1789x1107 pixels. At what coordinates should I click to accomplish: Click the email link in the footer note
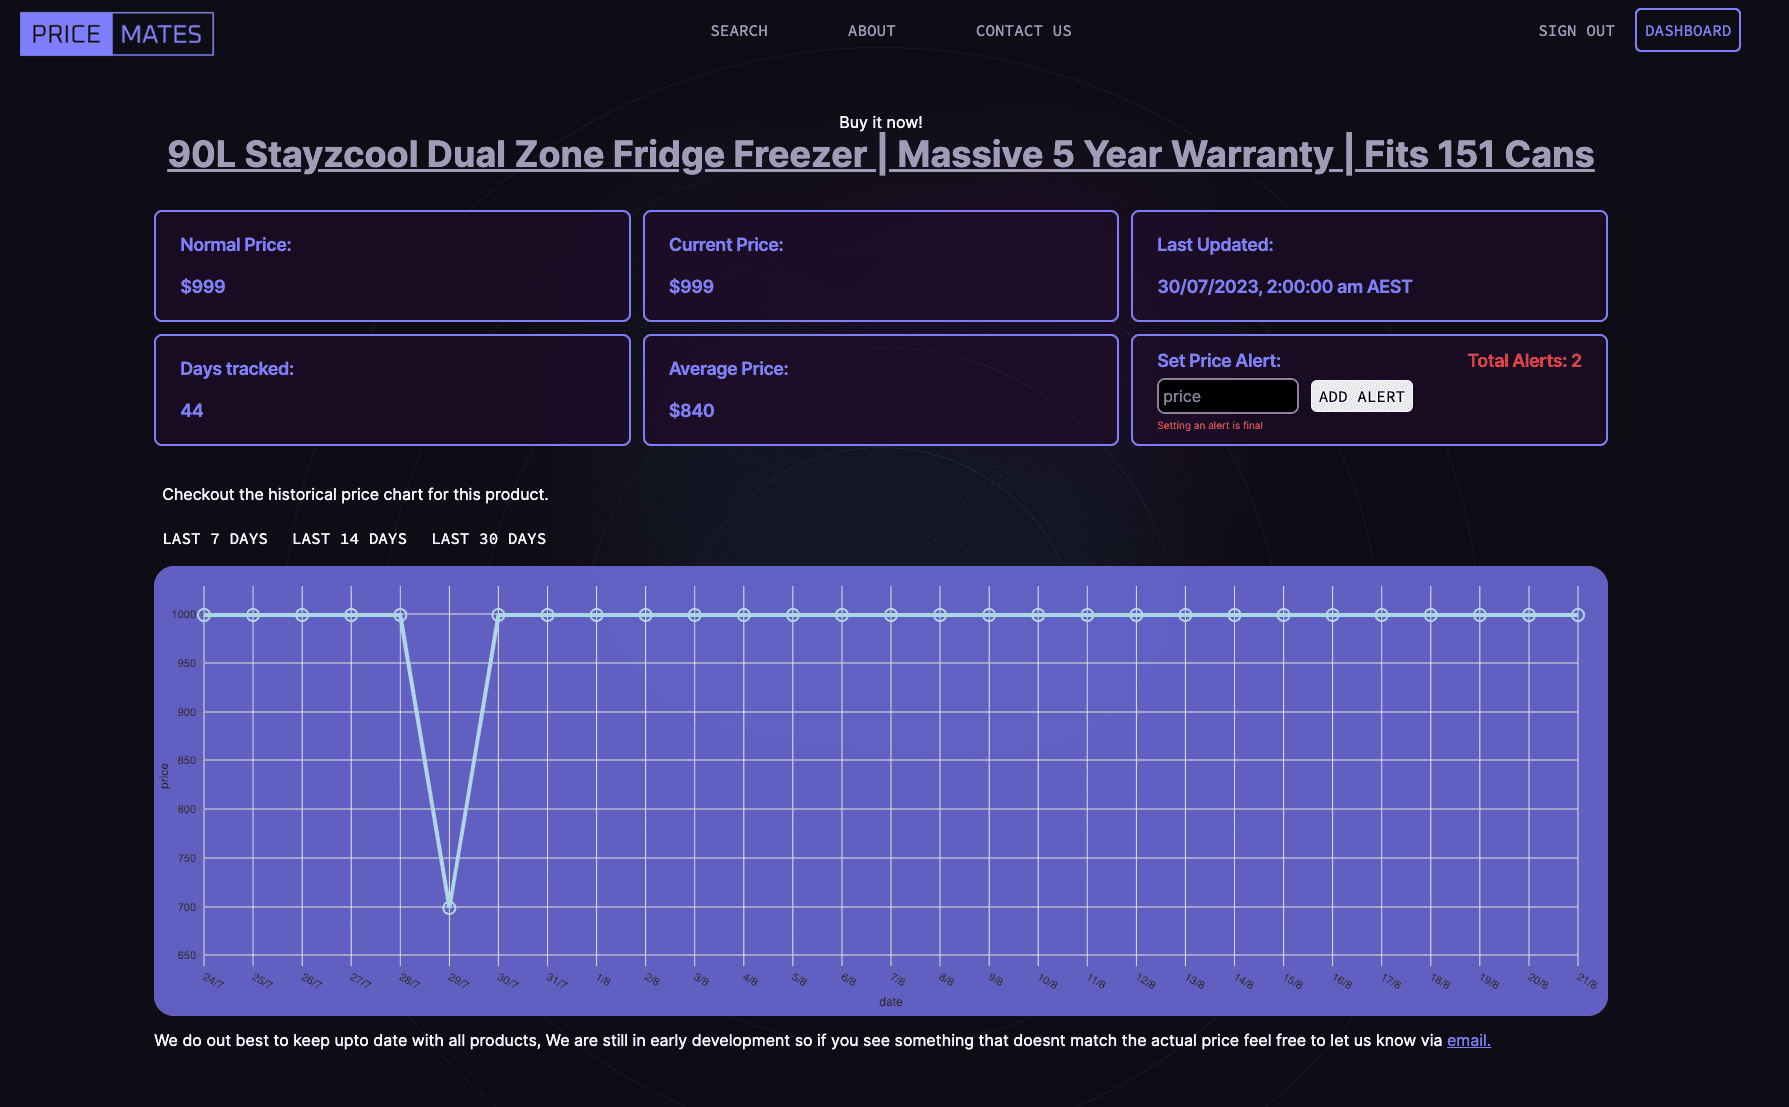(x=1468, y=1040)
